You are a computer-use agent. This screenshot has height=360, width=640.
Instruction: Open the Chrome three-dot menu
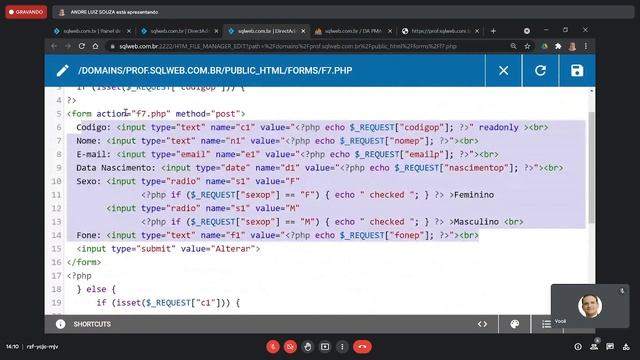click(x=586, y=47)
